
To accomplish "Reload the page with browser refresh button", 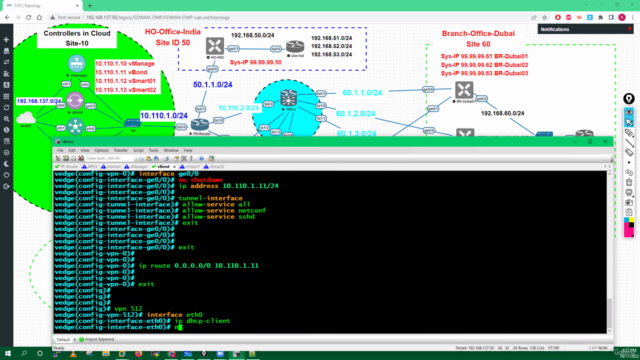I will pyautogui.click(x=28, y=18).
